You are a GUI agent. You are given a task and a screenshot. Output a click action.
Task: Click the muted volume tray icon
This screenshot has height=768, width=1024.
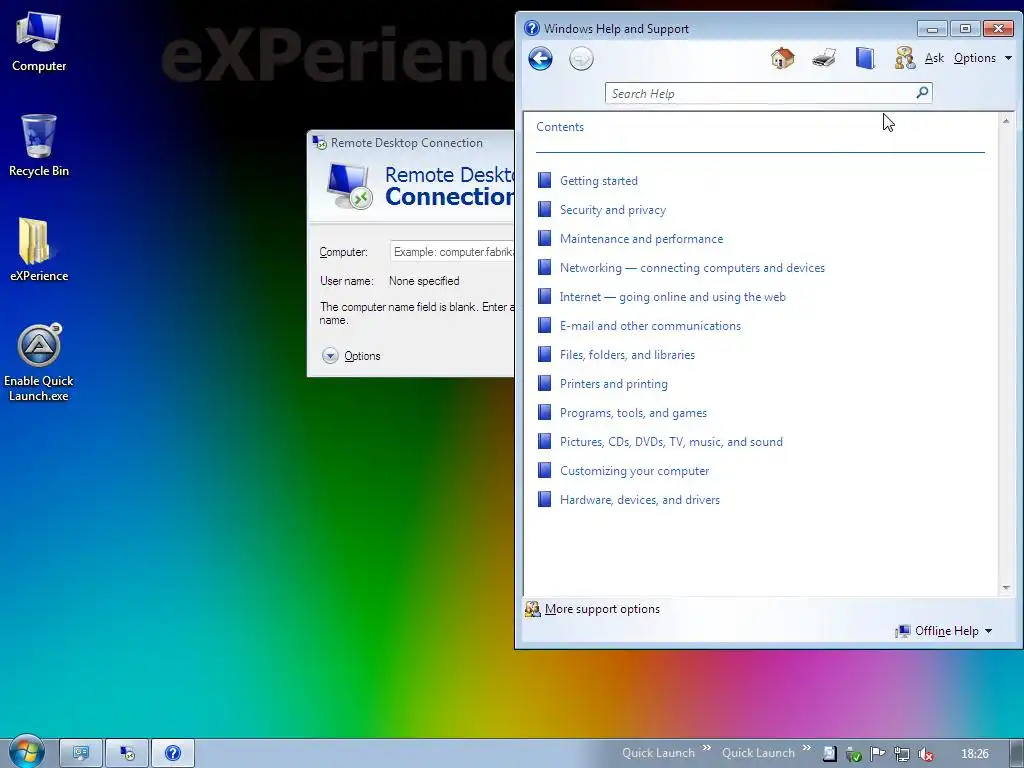925,754
